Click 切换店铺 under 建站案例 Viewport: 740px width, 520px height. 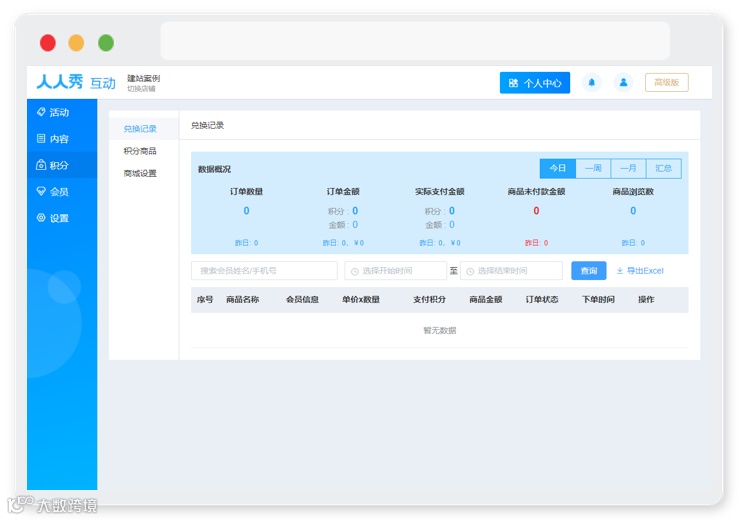click(141, 89)
